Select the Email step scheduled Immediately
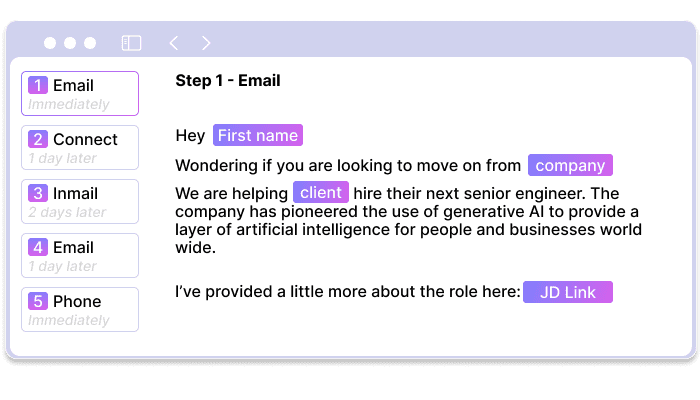 80,94
